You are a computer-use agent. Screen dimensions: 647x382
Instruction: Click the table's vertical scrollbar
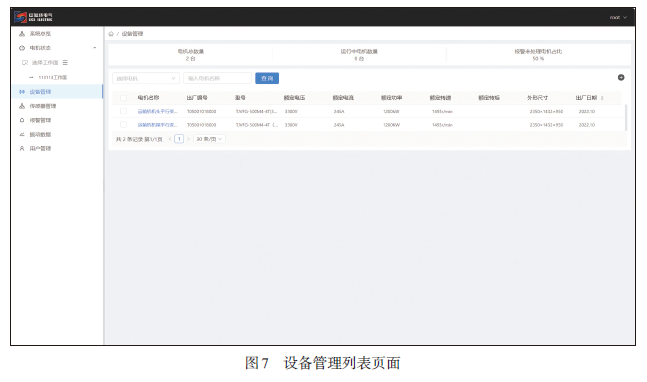pyautogui.click(x=626, y=118)
